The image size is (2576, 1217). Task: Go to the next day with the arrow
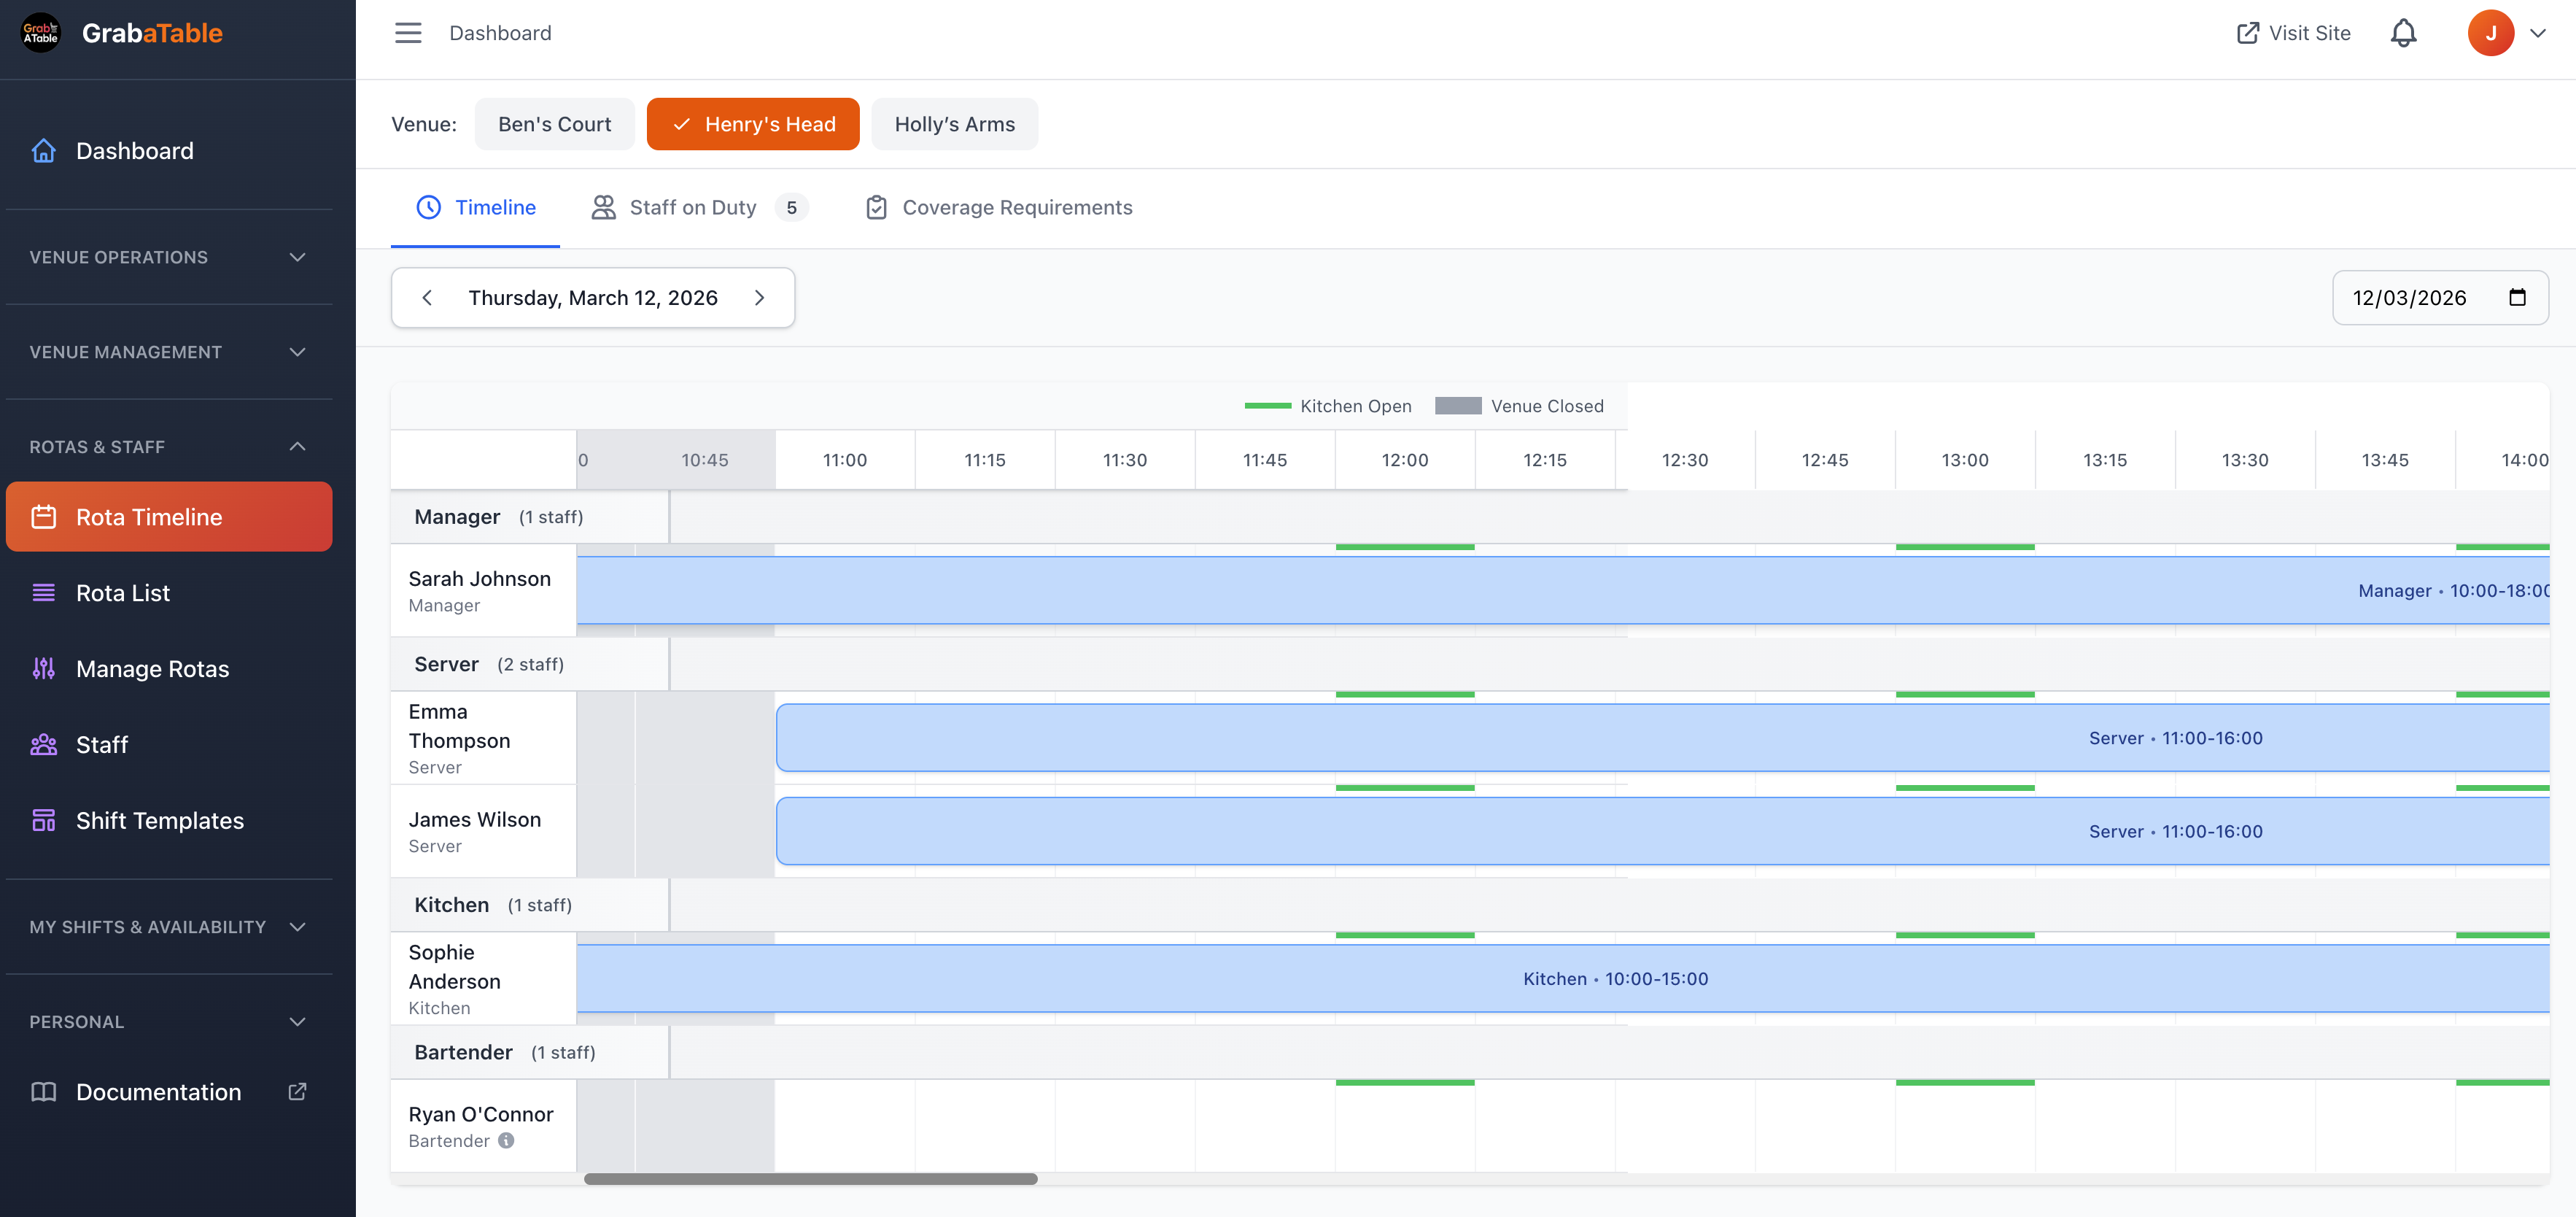[x=759, y=297]
